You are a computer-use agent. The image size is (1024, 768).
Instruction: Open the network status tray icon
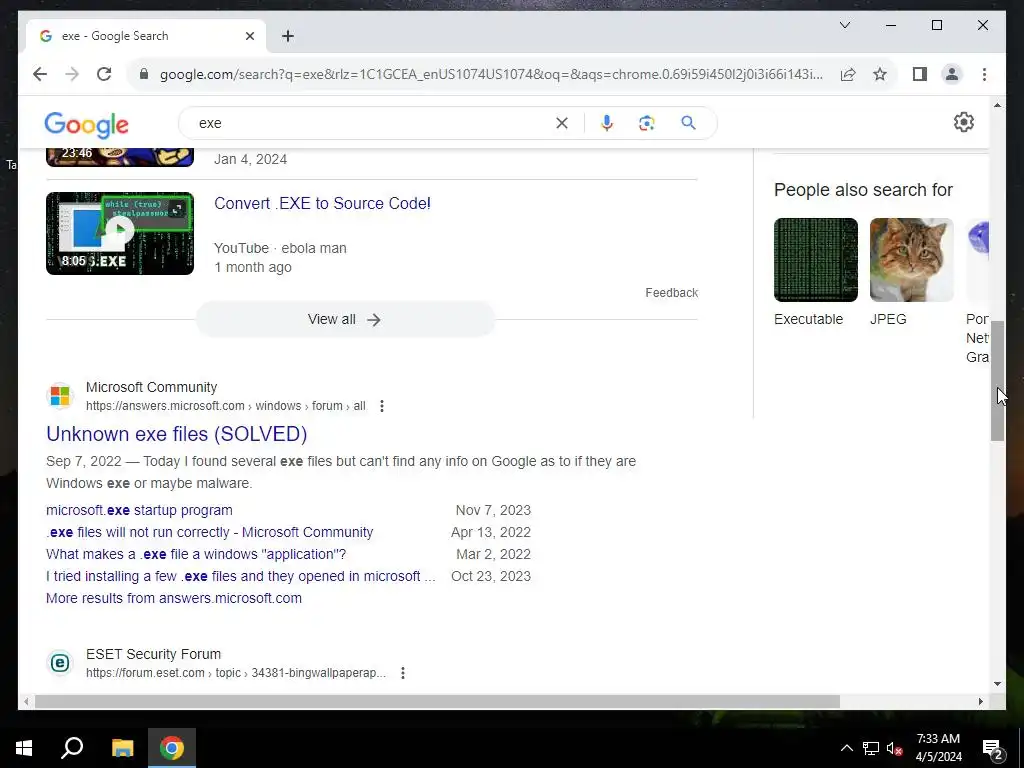[x=871, y=748]
